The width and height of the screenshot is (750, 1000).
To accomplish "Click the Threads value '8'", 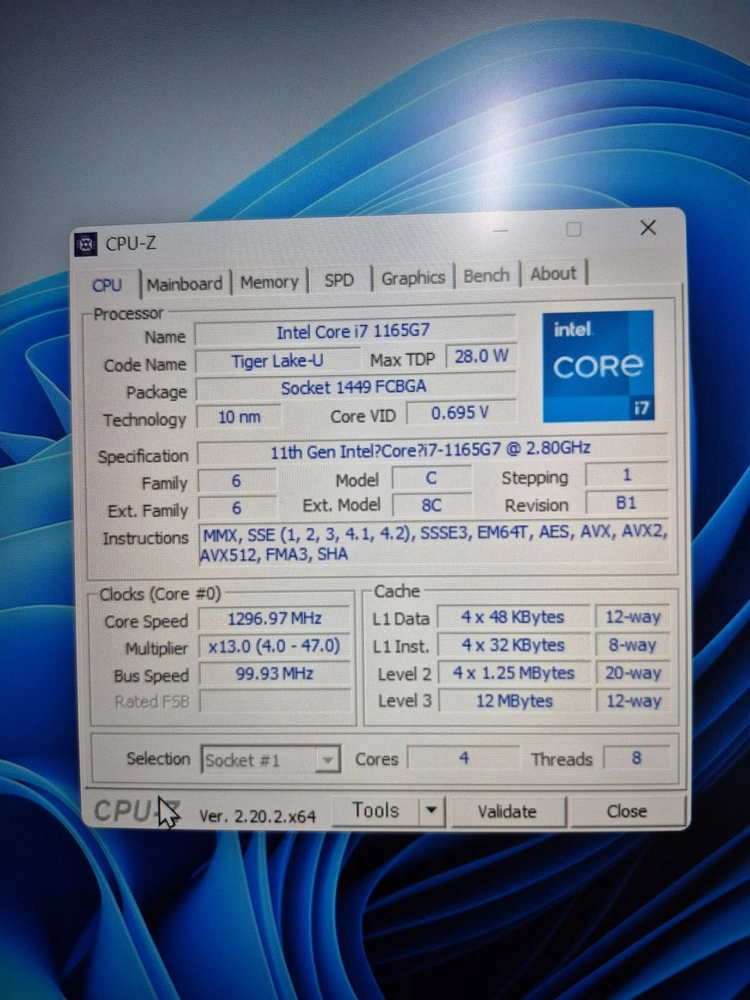I will click(x=636, y=758).
